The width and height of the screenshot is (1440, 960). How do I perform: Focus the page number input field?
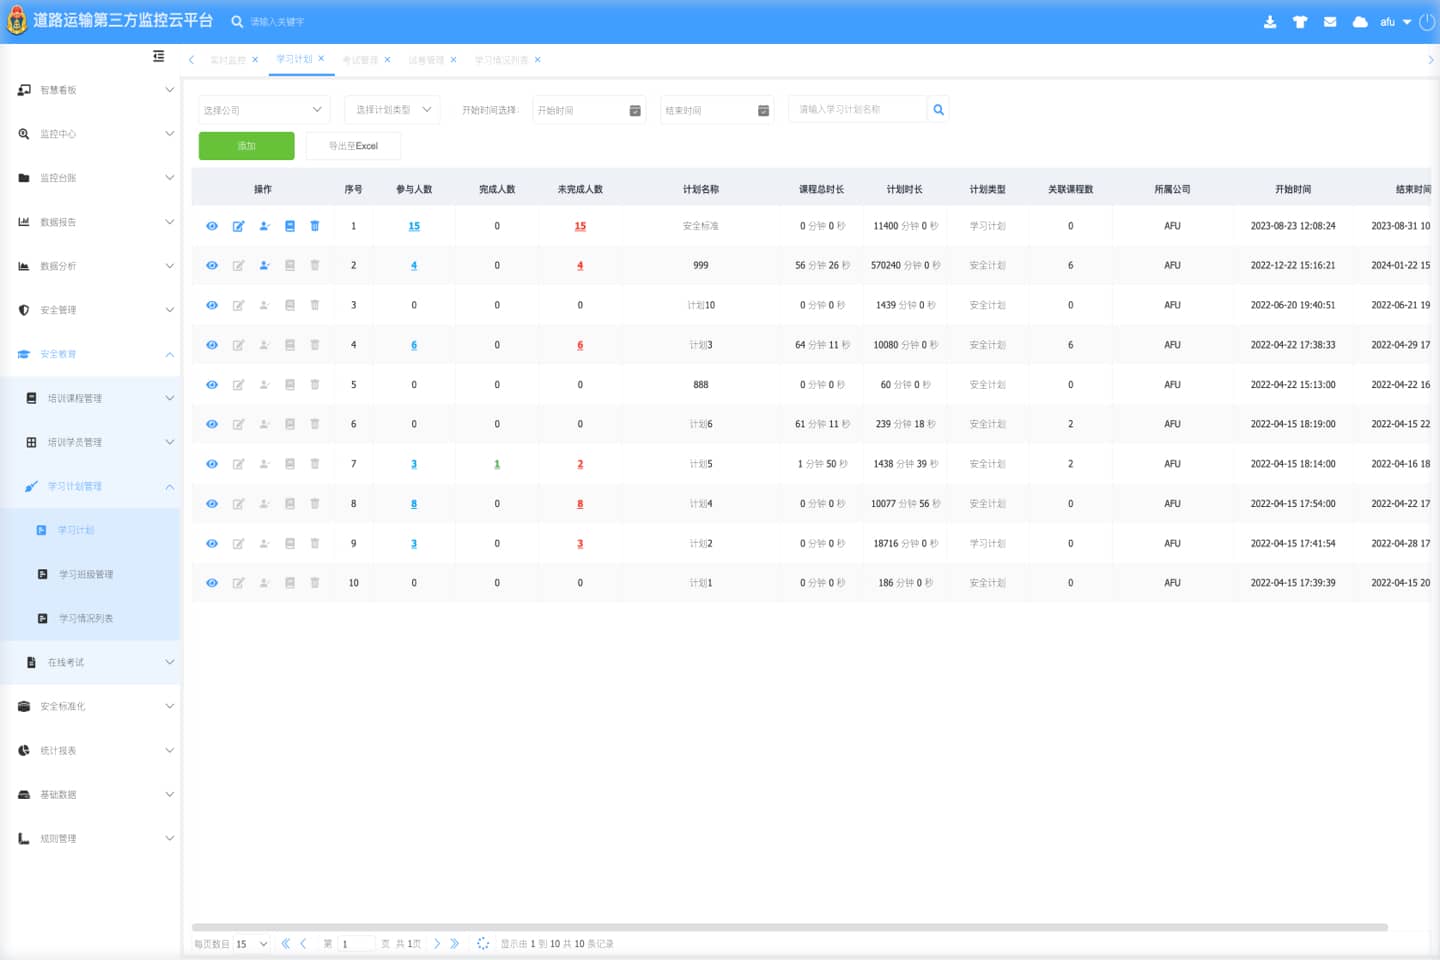[x=356, y=944]
